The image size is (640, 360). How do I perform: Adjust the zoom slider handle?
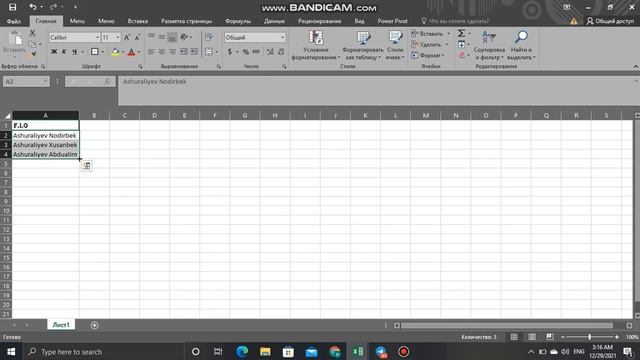coord(589,337)
